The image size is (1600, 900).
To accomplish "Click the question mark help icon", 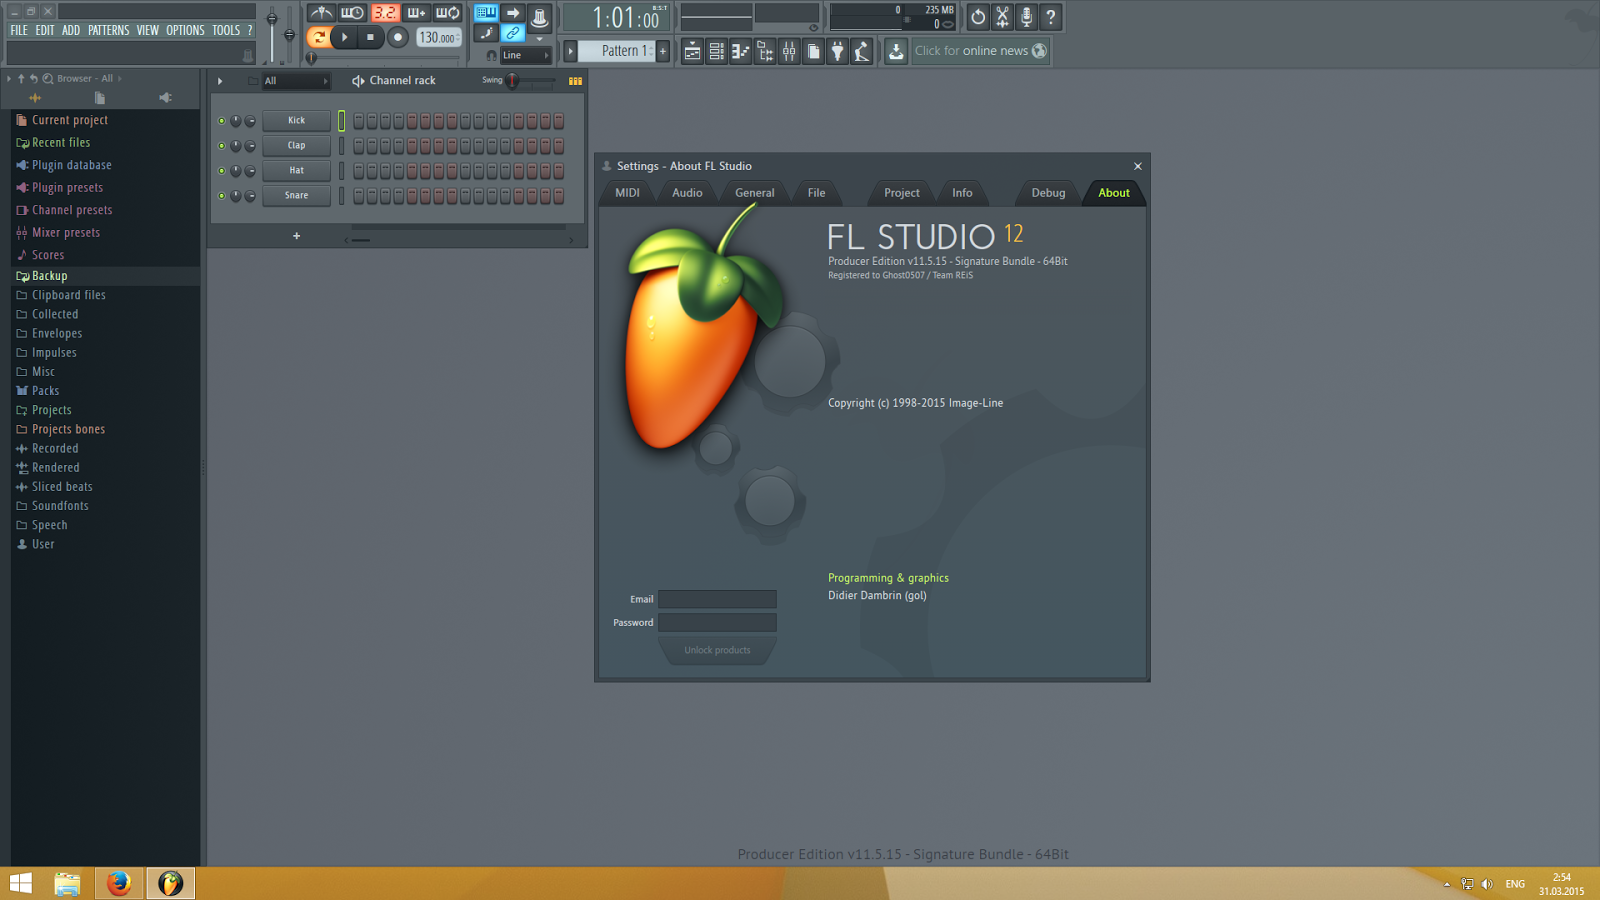I will [x=1050, y=17].
